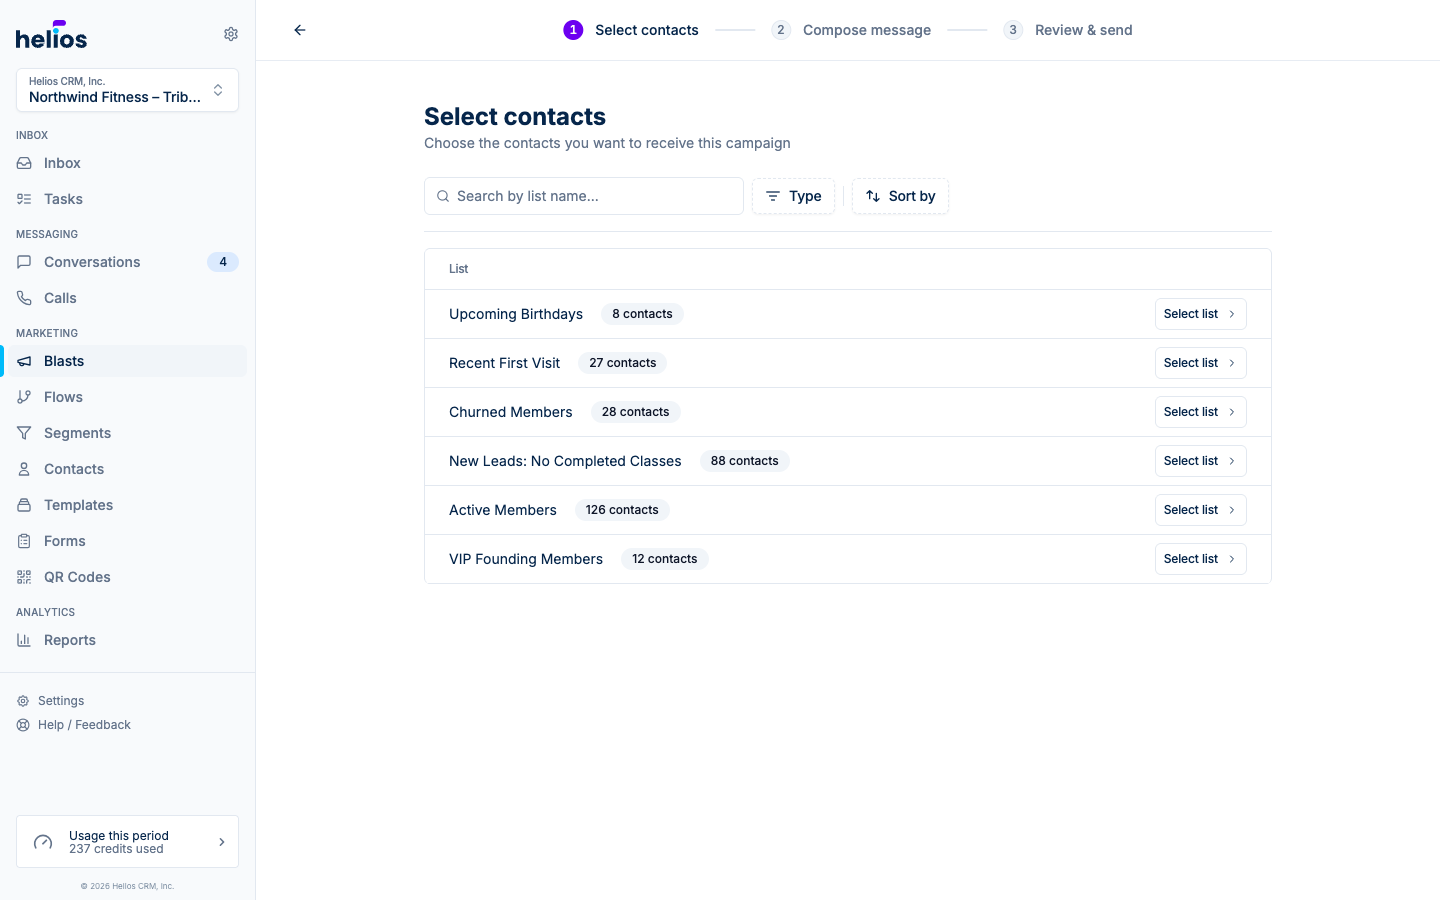Open the Sort by dropdown
The height and width of the screenshot is (900, 1440).
coord(900,196)
